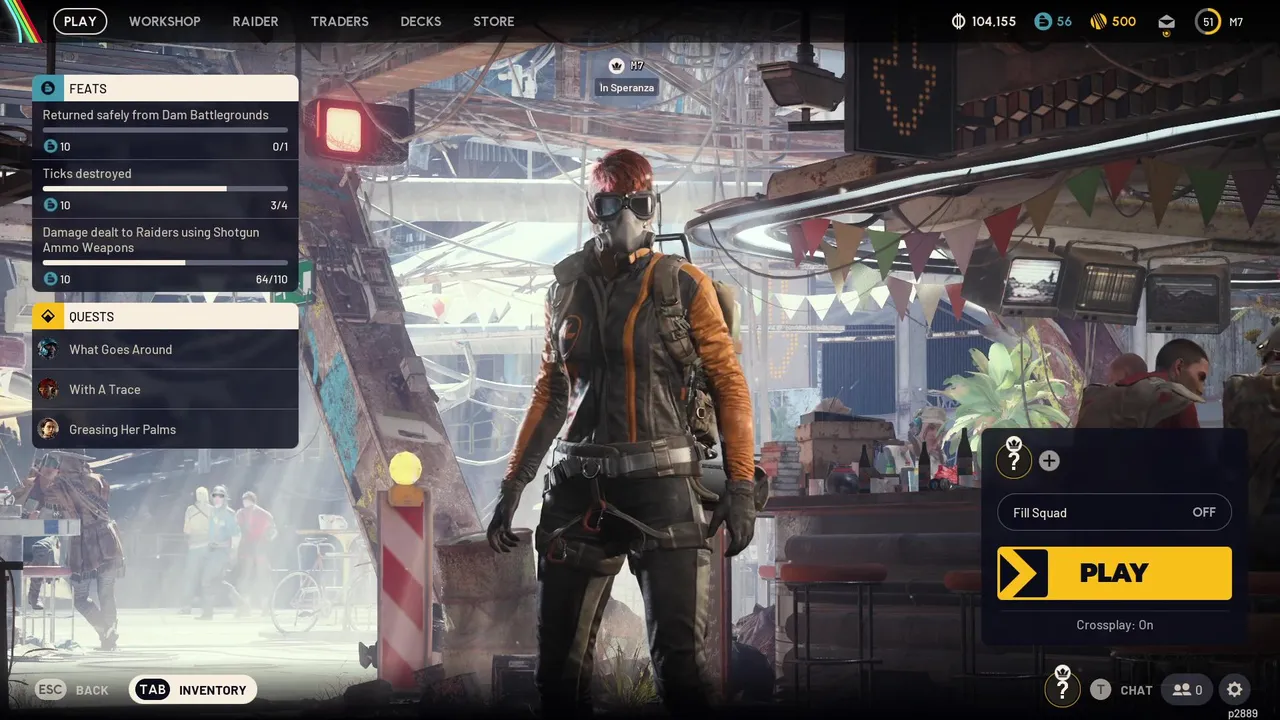This screenshot has height=720, width=1280.
Task: Click the 56 cred balance
Action: (1064, 21)
